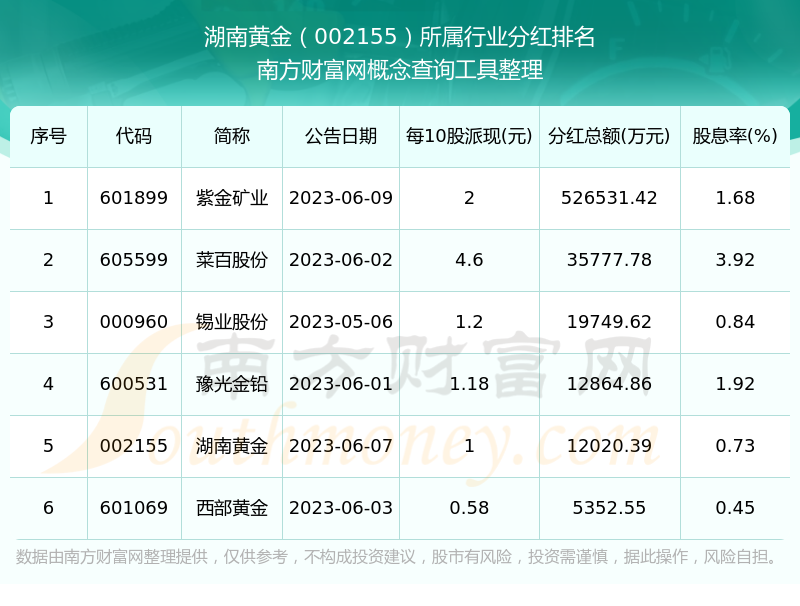This screenshot has height=606, width=800.
Task: Click dividend total 526531.42
Action: point(609,198)
